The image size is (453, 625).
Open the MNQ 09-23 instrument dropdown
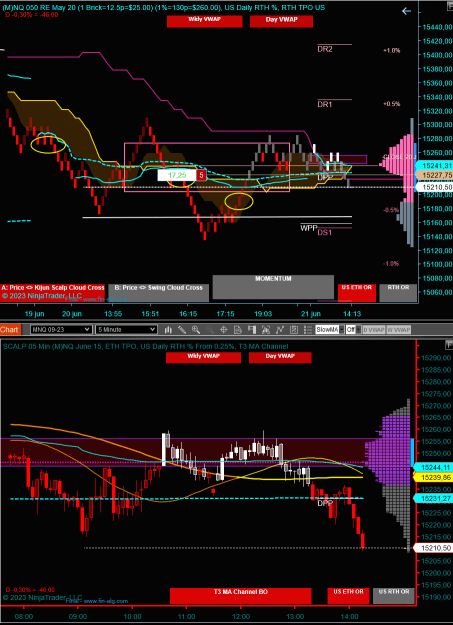click(x=61, y=330)
